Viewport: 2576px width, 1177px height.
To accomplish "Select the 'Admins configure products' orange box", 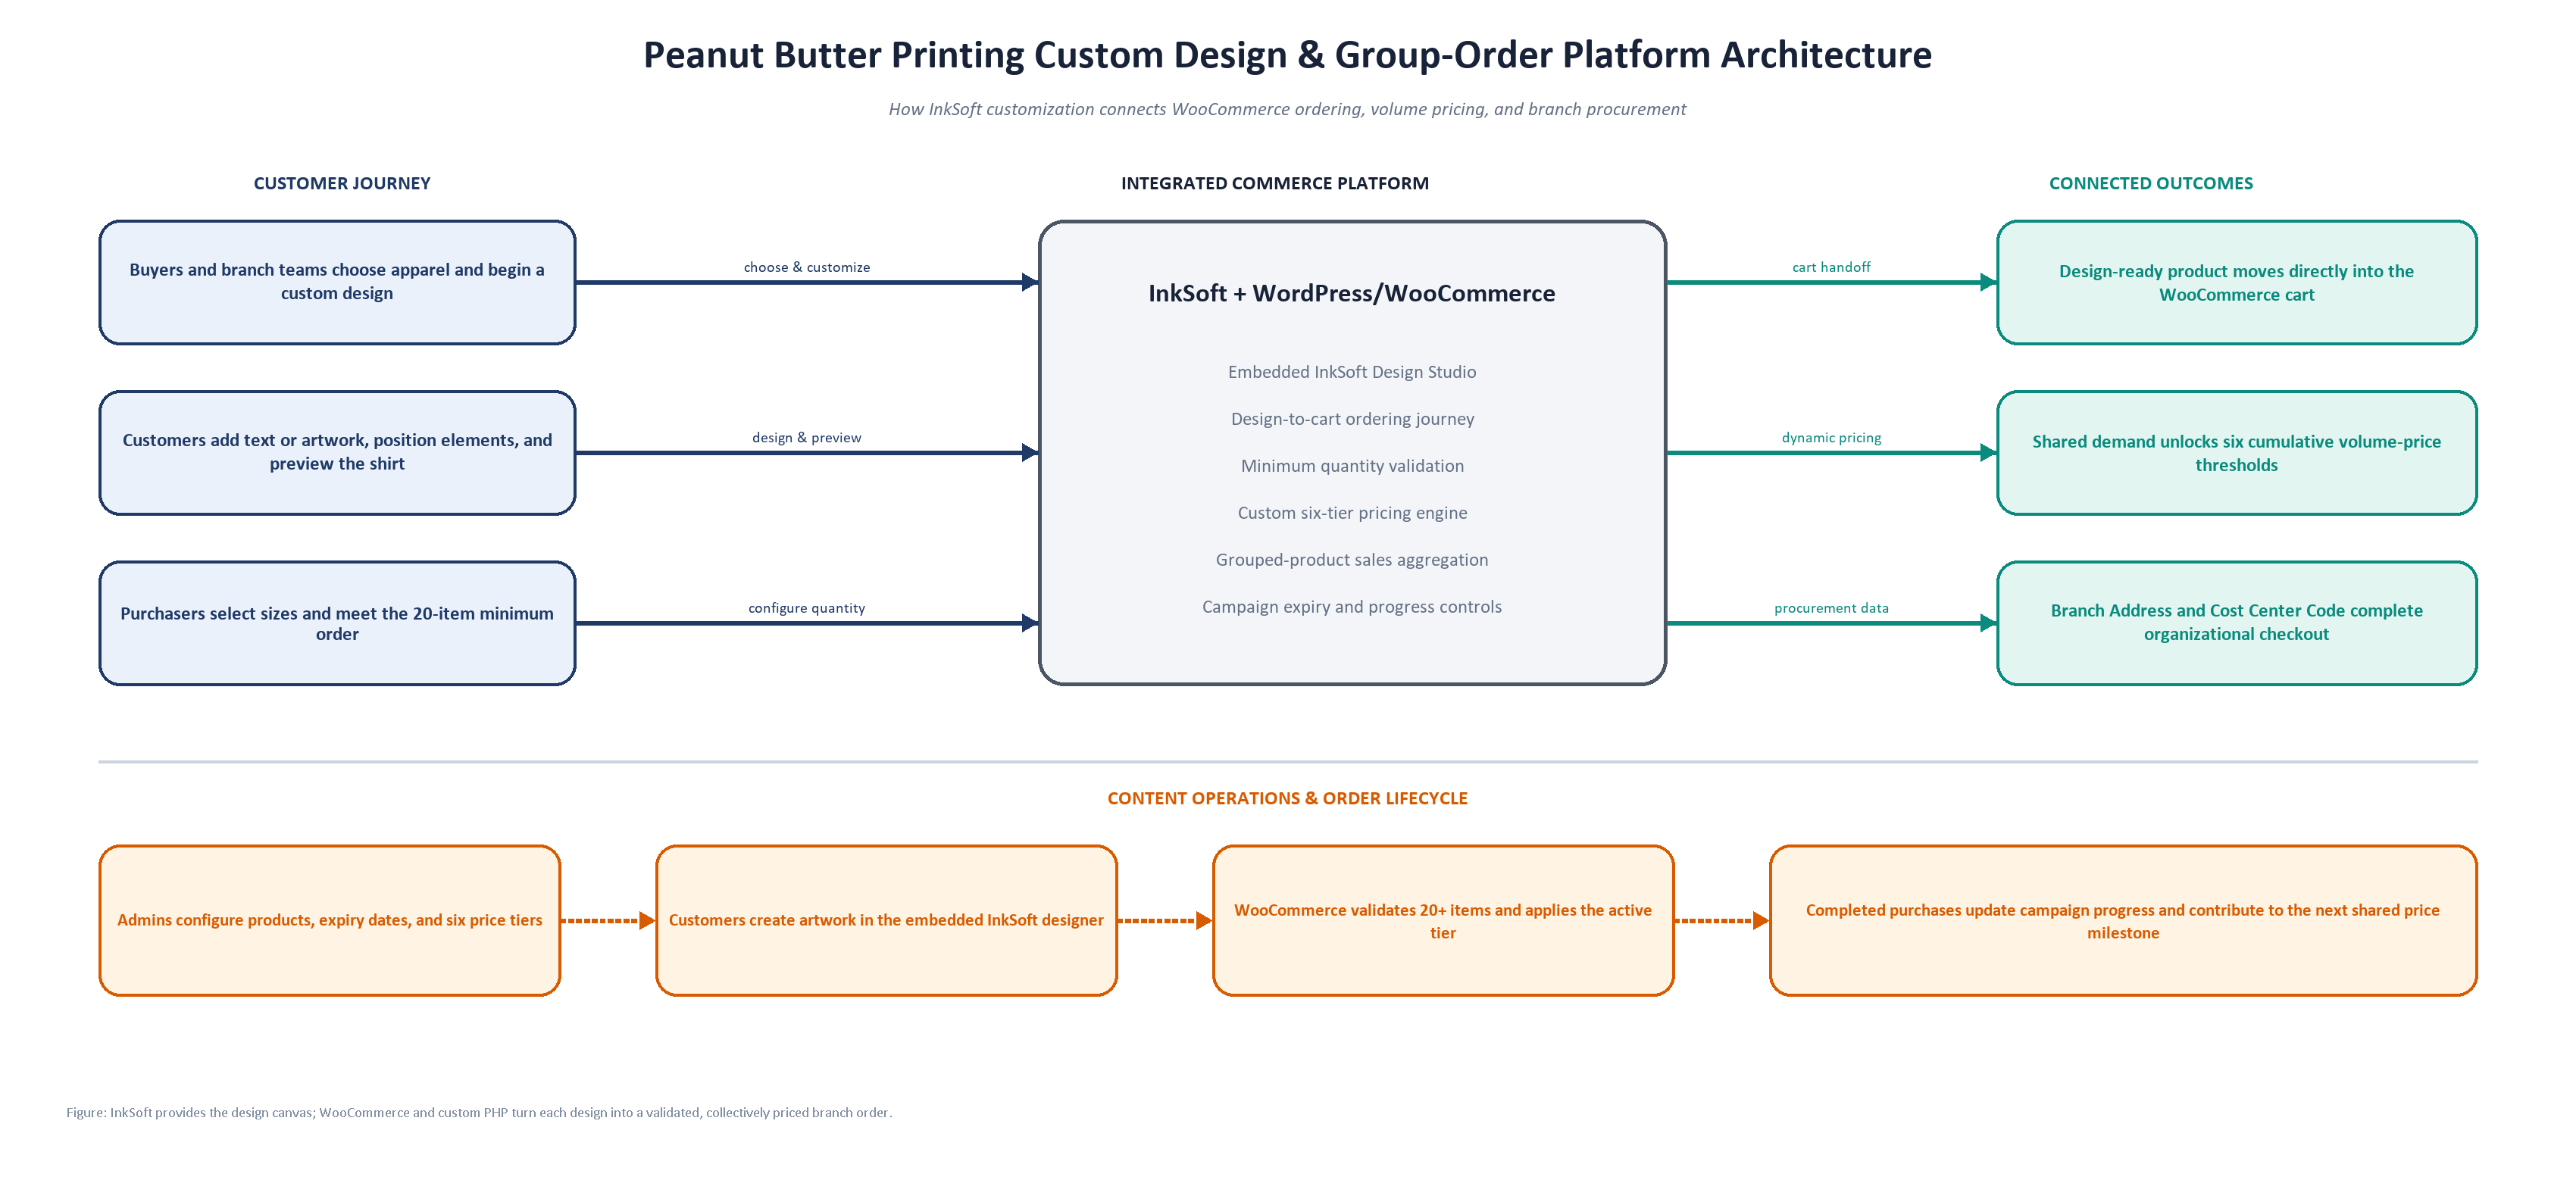I will (330, 920).
